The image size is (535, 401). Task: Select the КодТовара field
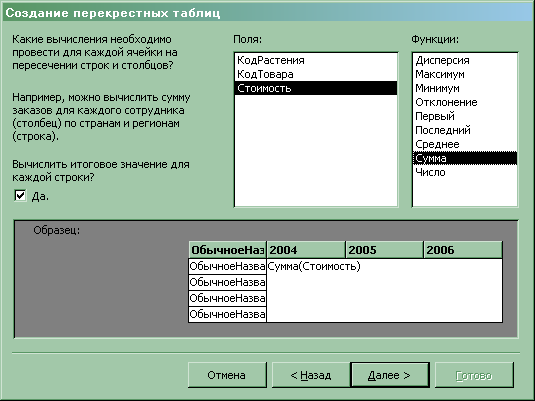click(x=316, y=74)
